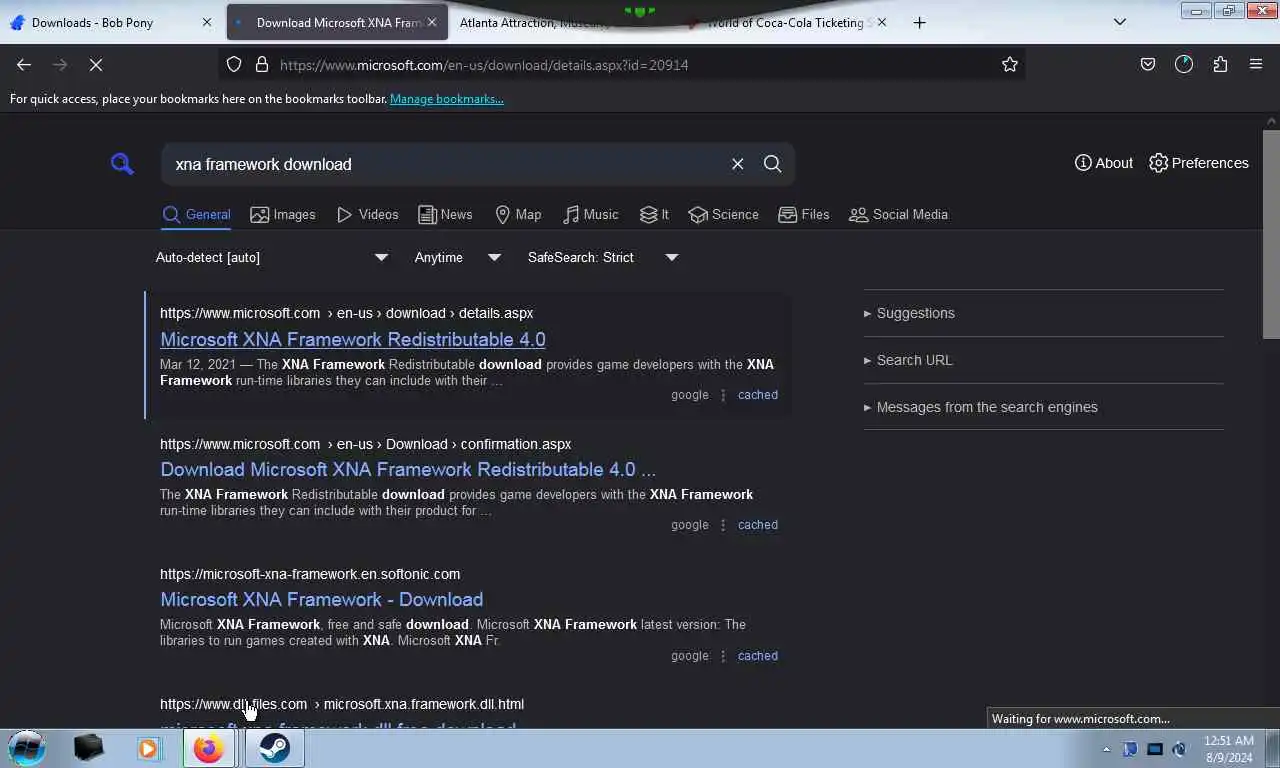Image resolution: width=1280 pixels, height=768 pixels.
Task: Open the clock showing 12:51 AM
Action: point(1229,749)
